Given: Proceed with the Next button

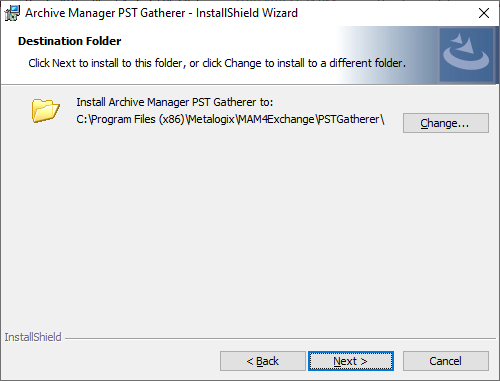Looking at the screenshot, I should click(351, 361).
